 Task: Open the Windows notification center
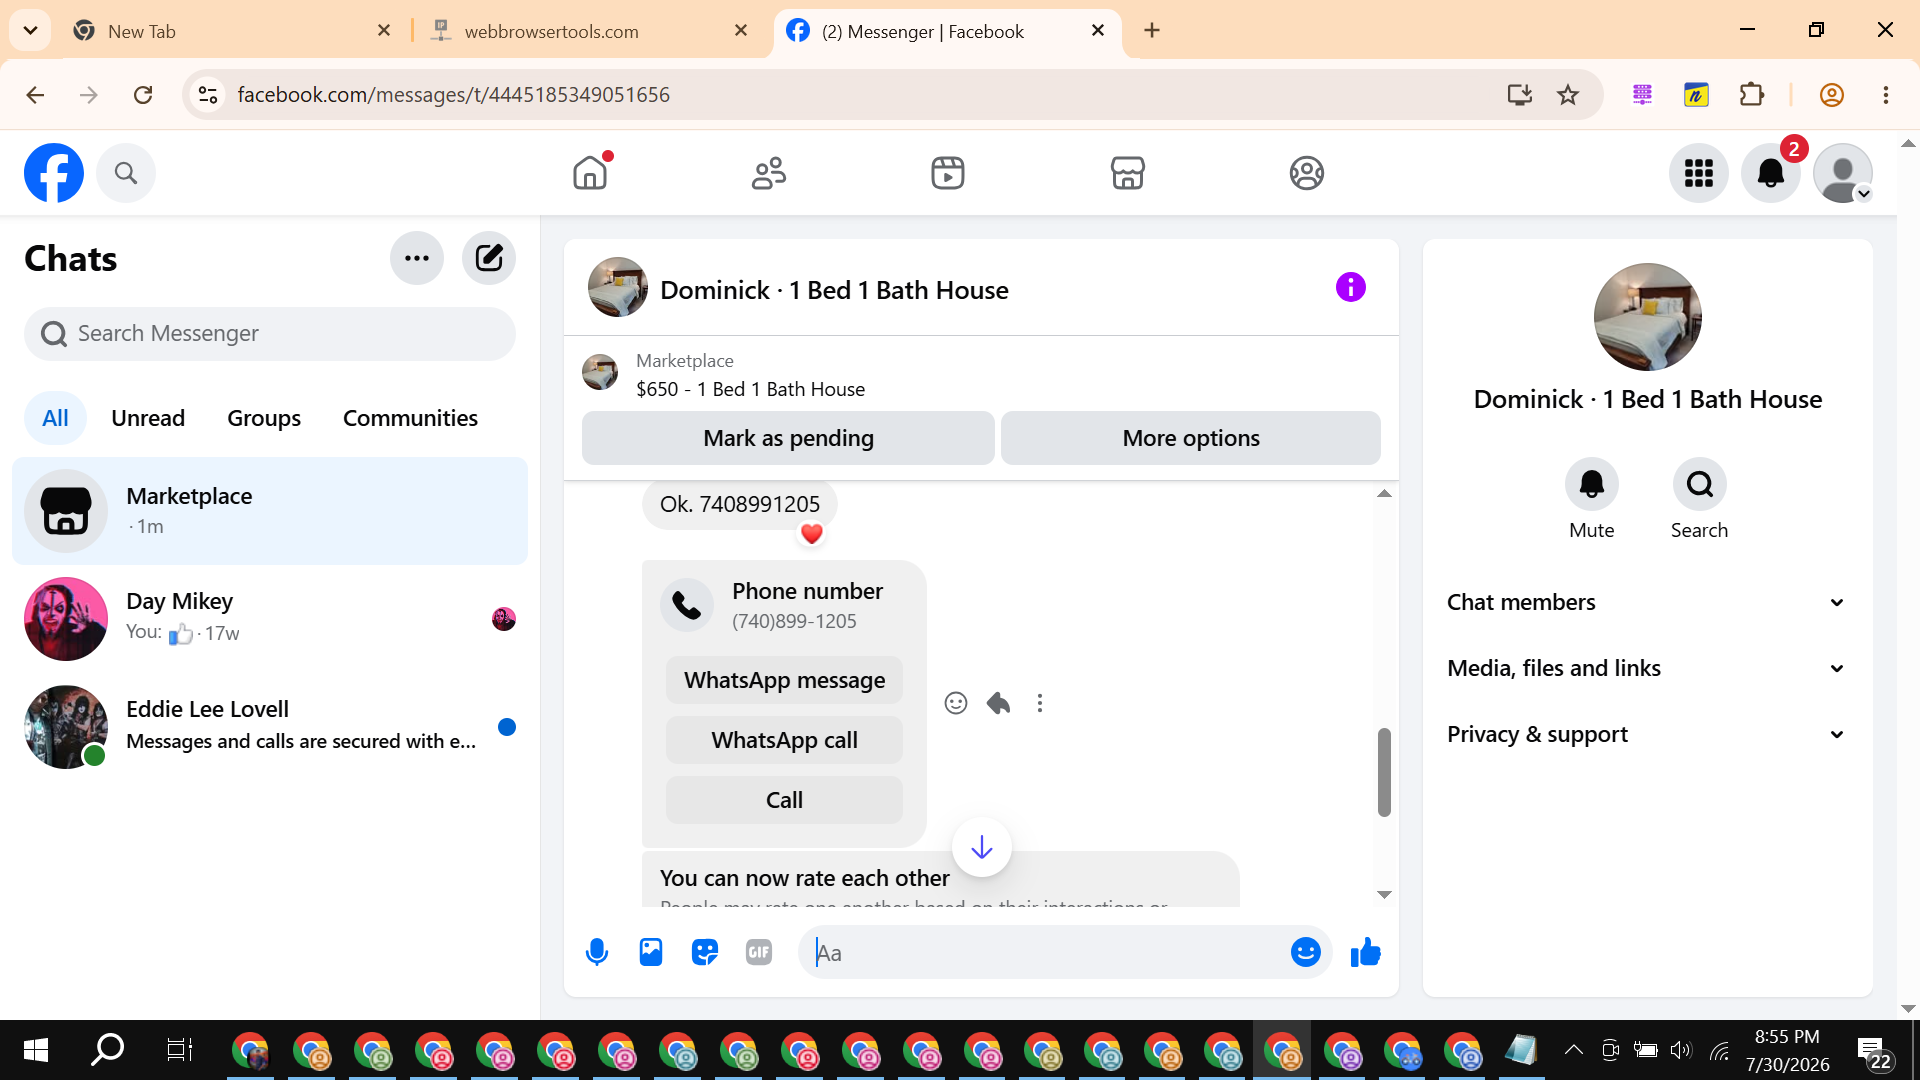(x=1875, y=1052)
